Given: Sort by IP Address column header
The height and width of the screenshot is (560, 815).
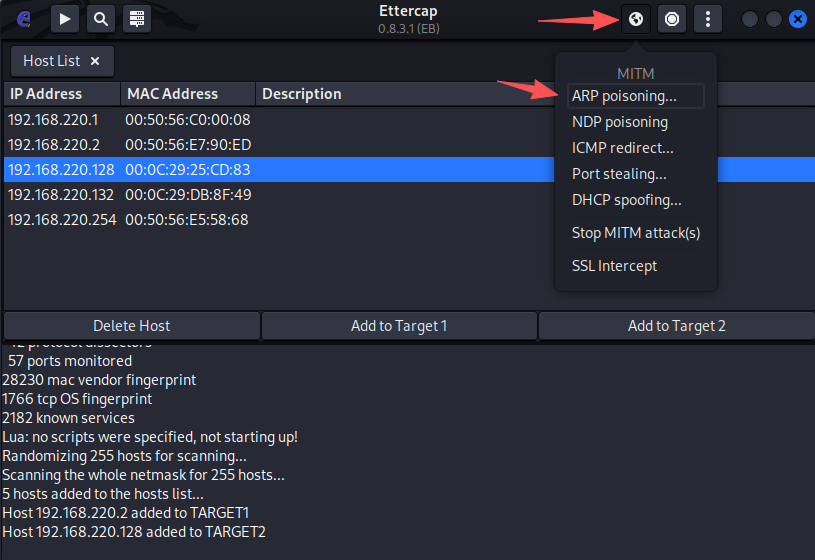Looking at the screenshot, I should pos(62,94).
